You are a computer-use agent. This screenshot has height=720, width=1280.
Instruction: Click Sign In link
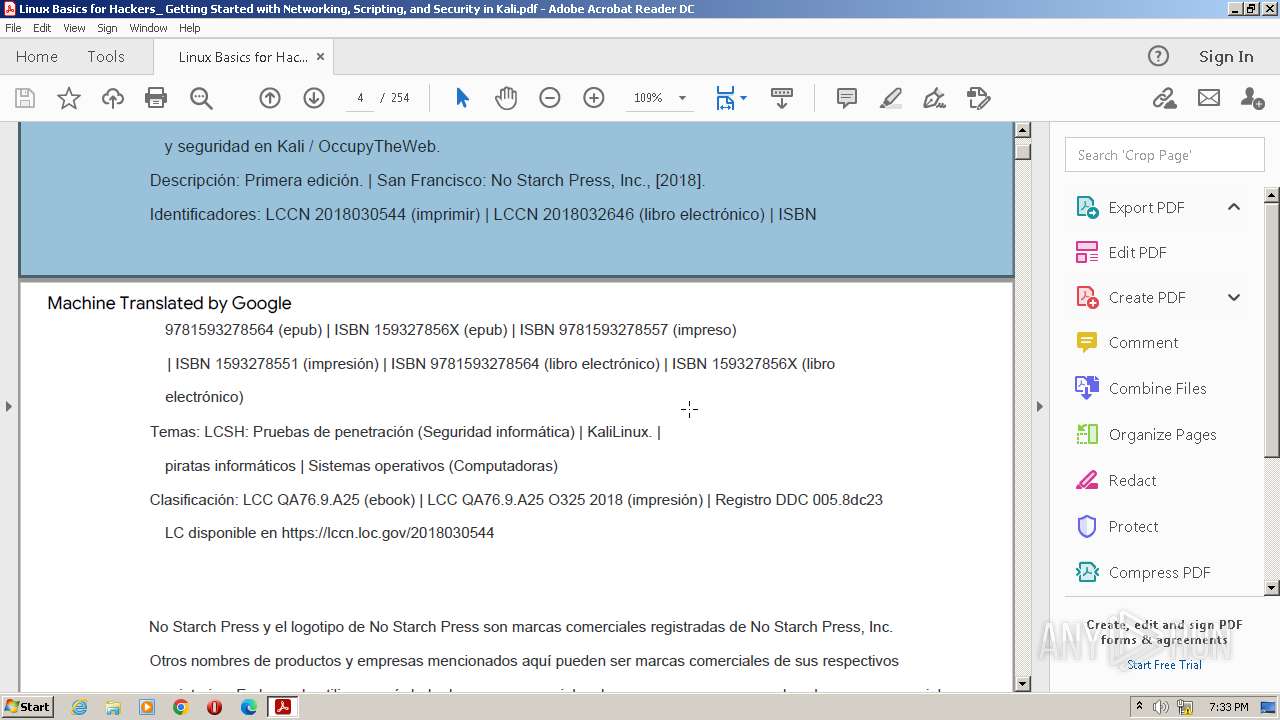coord(1226,56)
